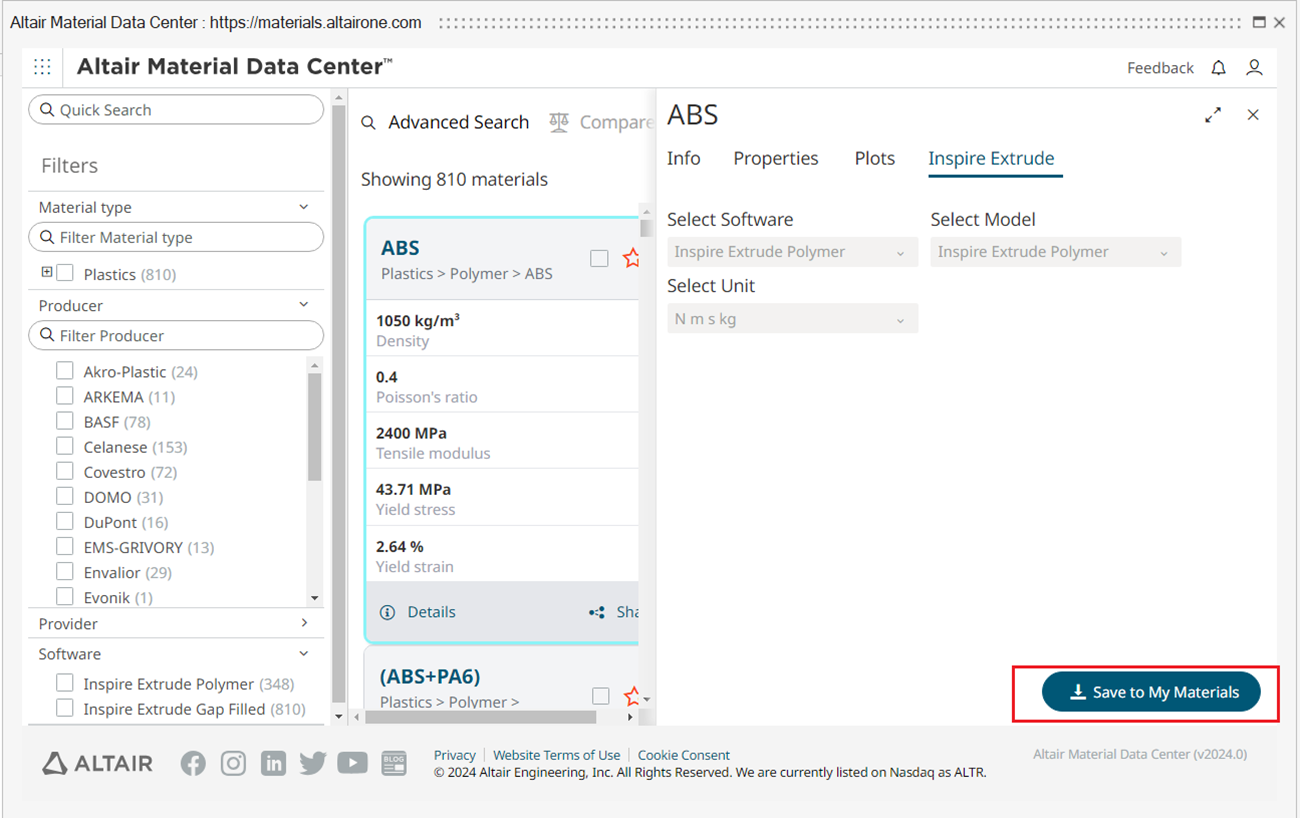Expand the ABS detail panel to fullscreen

pyautogui.click(x=1213, y=115)
